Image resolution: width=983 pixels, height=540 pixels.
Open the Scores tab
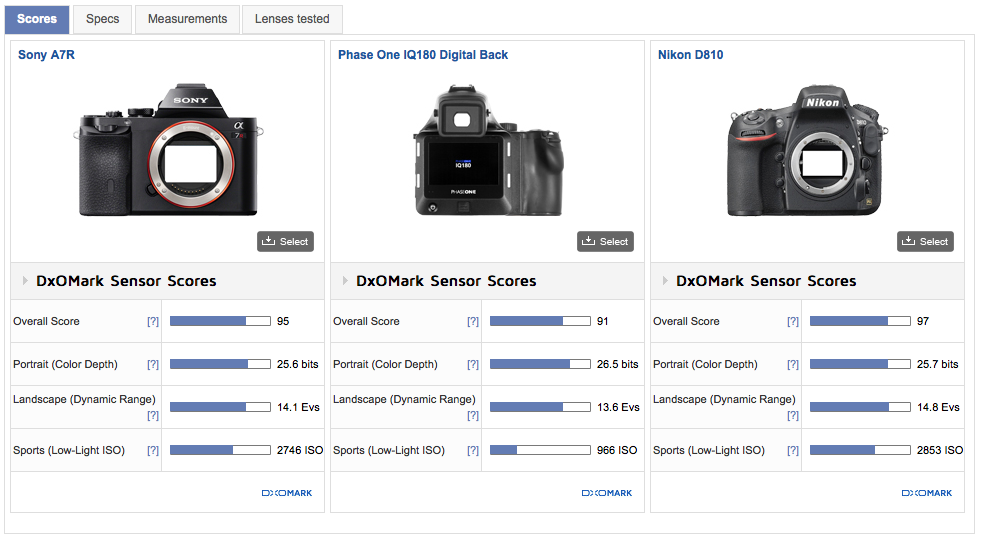37,19
